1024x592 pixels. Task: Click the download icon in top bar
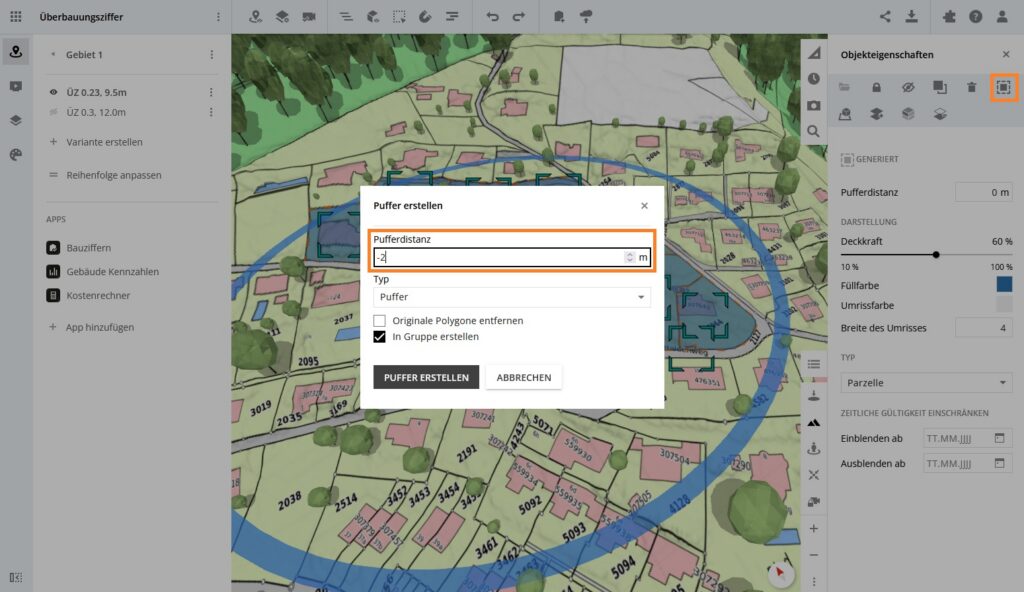tap(911, 16)
